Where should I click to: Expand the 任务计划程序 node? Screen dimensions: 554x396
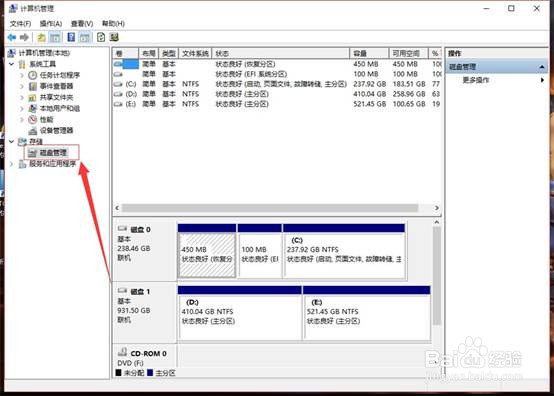click(x=22, y=75)
